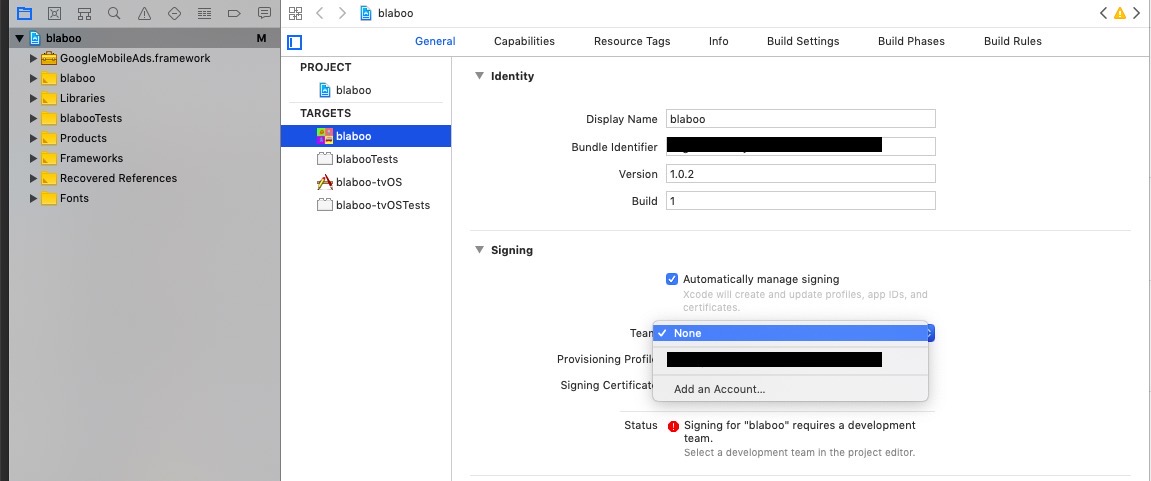Select the blaboo target
The width and height of the screenshot is (1151, 481).
click(366, 136)
